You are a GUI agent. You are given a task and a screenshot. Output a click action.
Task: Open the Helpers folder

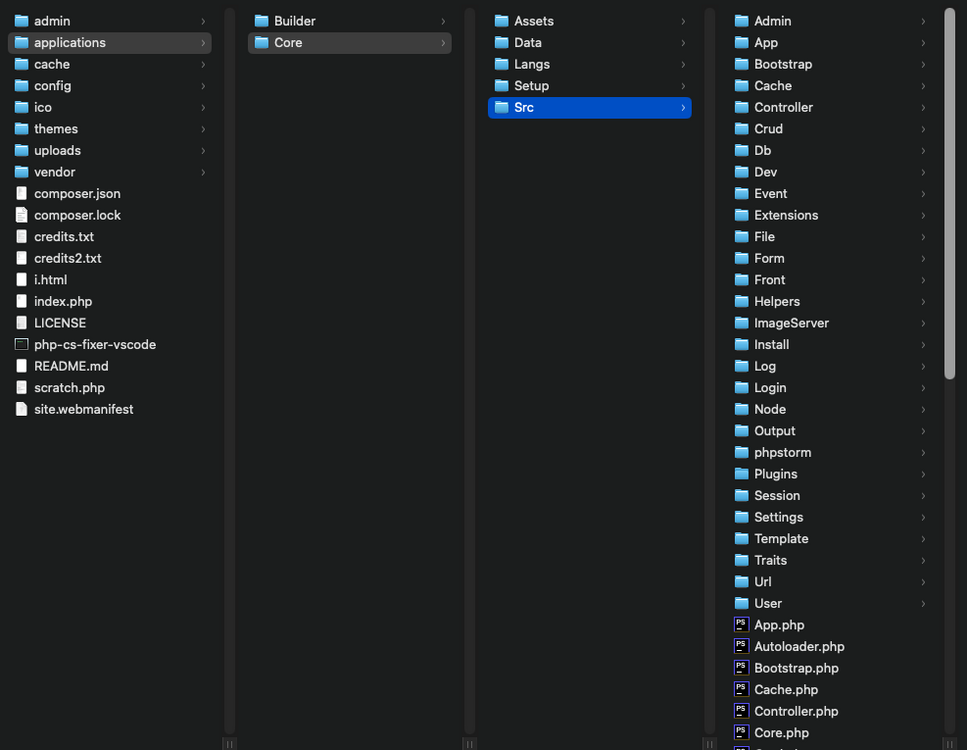[x=776, y=301]
